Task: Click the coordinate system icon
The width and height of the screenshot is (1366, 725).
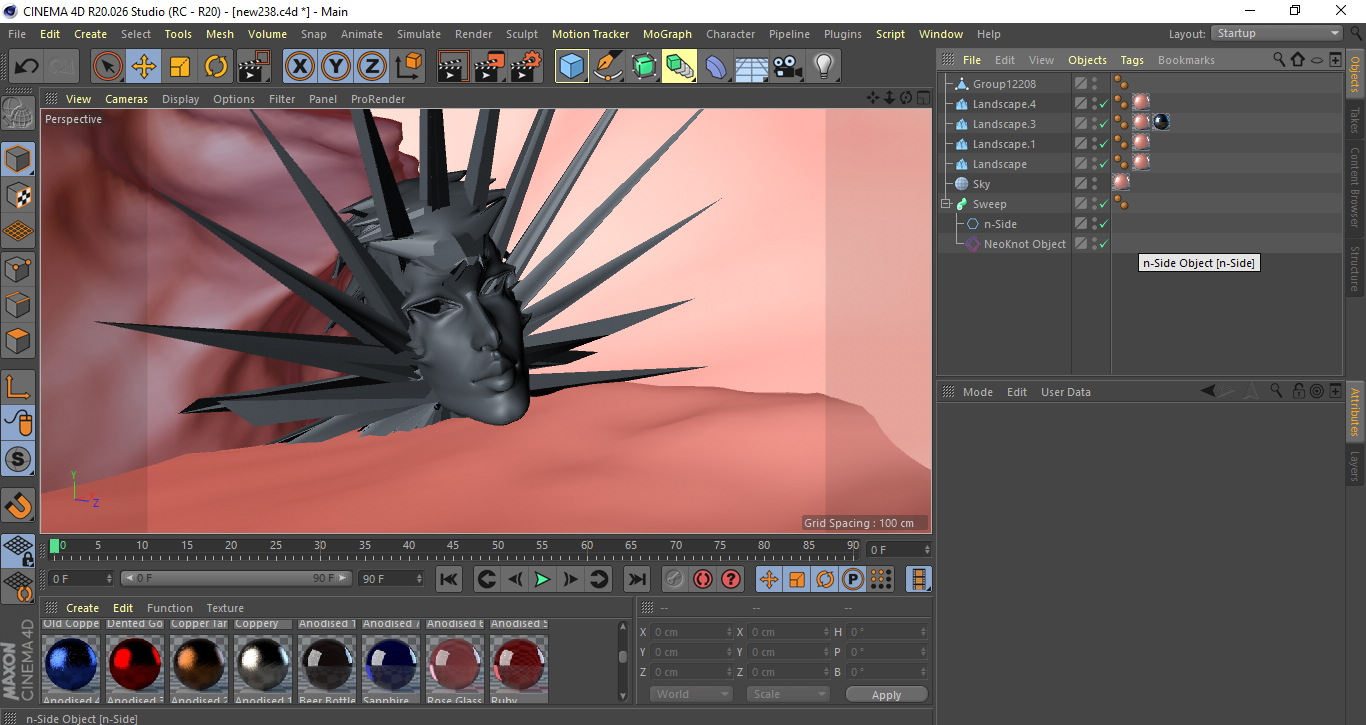Action: (x=408, y=67)
